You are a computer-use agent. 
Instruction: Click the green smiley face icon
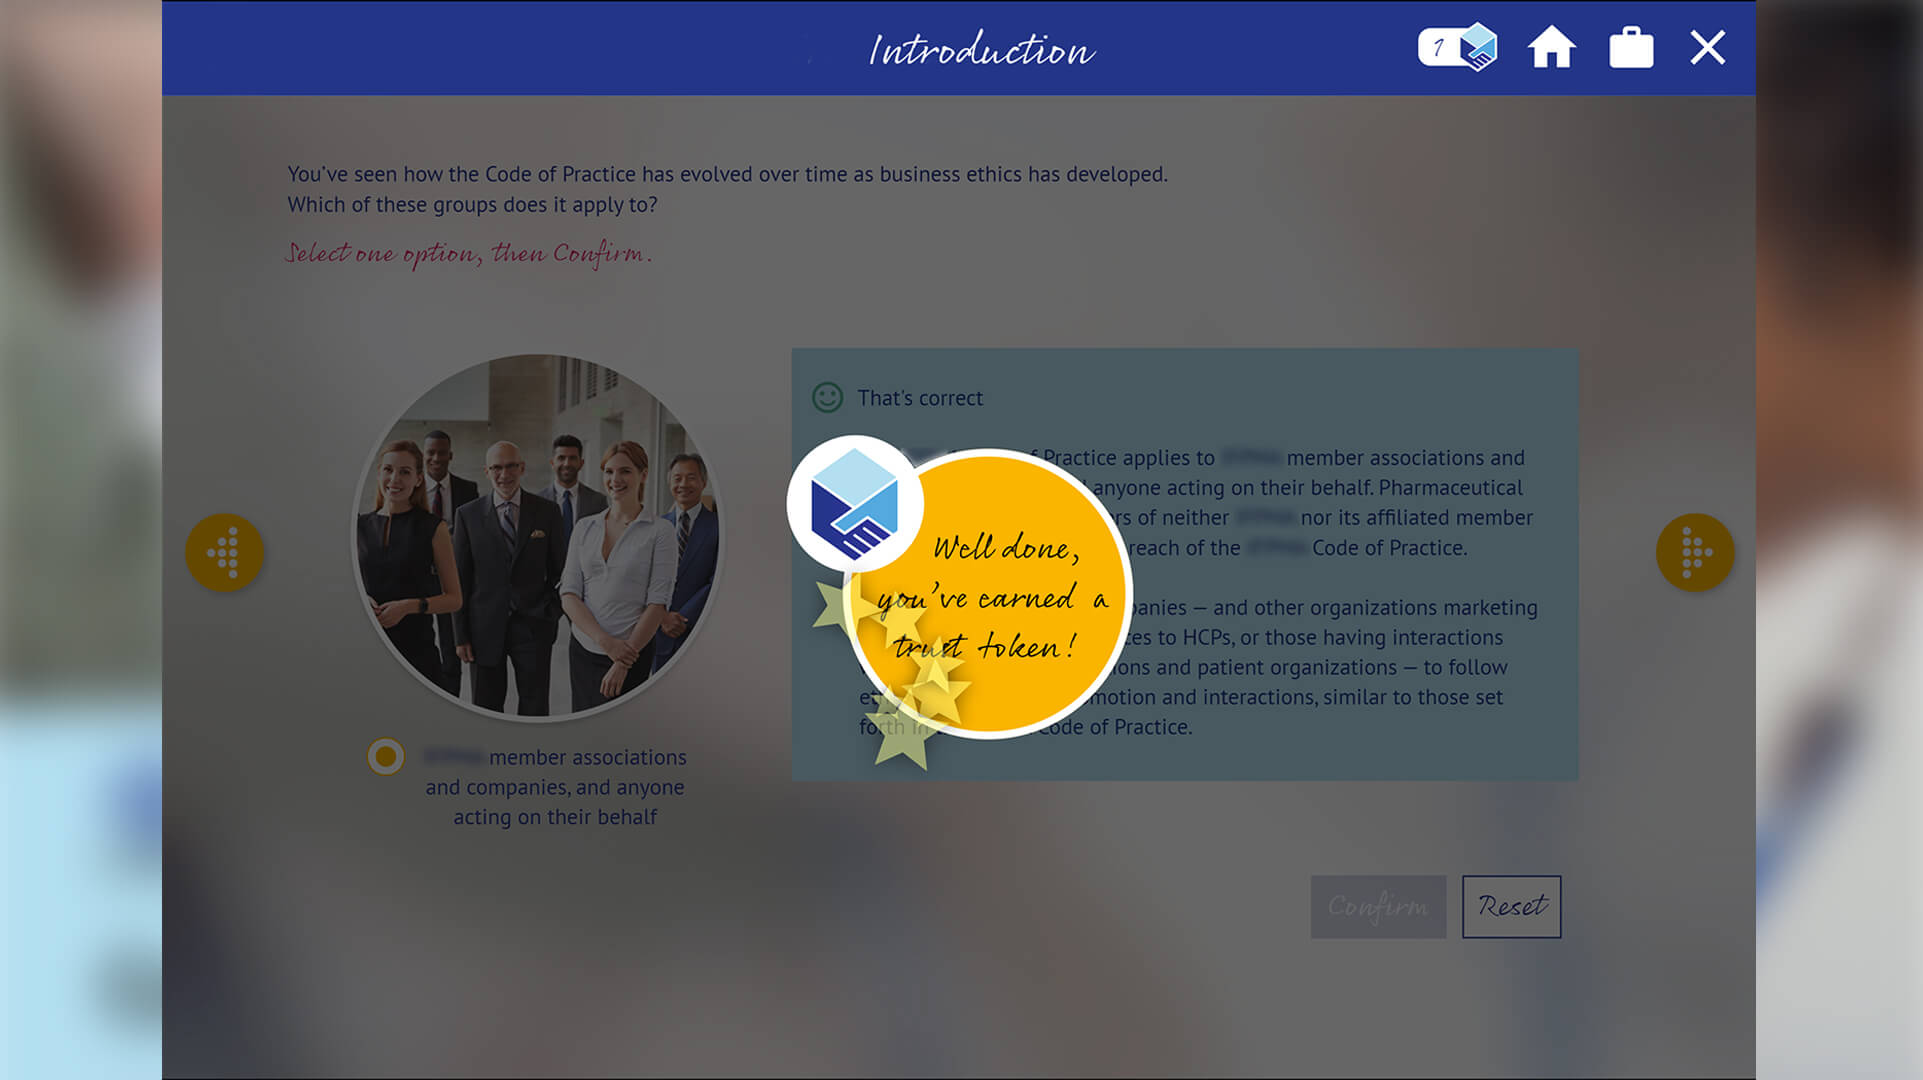[827, 397]
